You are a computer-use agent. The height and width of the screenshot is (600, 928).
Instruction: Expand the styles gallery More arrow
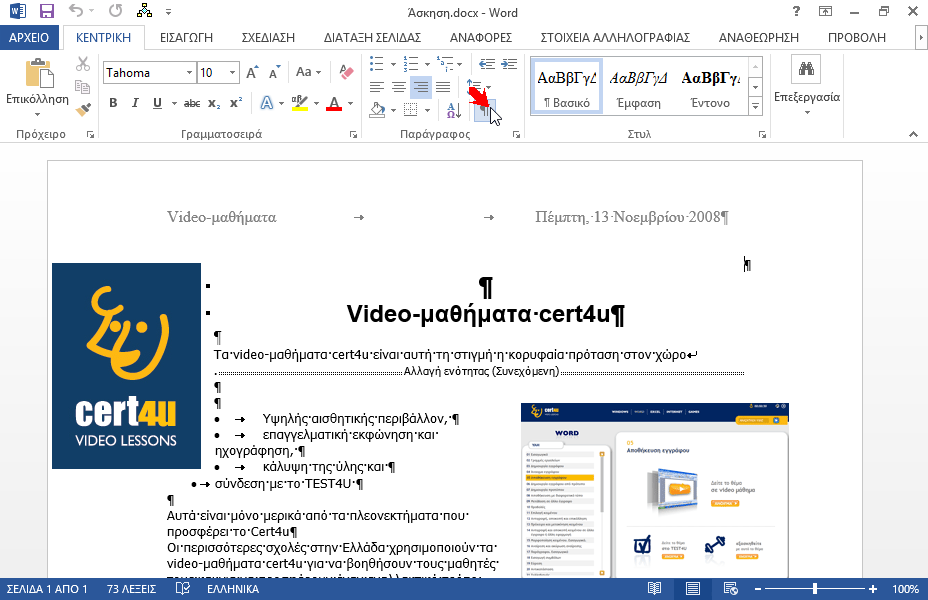755,107
